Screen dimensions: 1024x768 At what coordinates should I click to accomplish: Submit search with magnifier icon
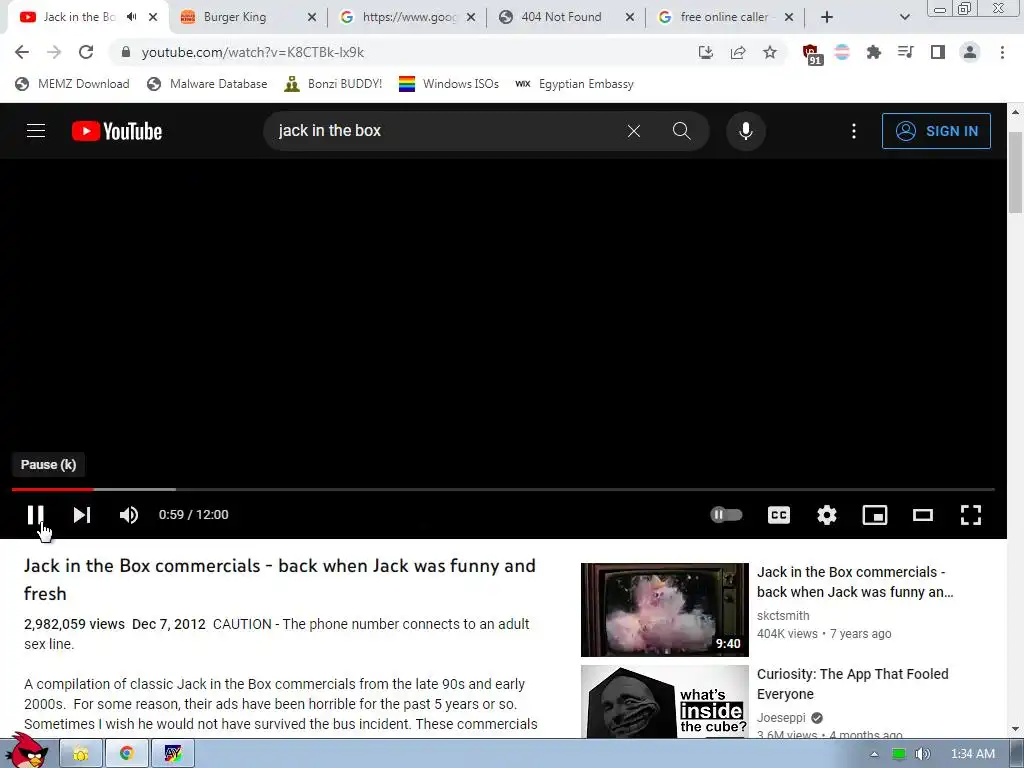pos(681,131)
